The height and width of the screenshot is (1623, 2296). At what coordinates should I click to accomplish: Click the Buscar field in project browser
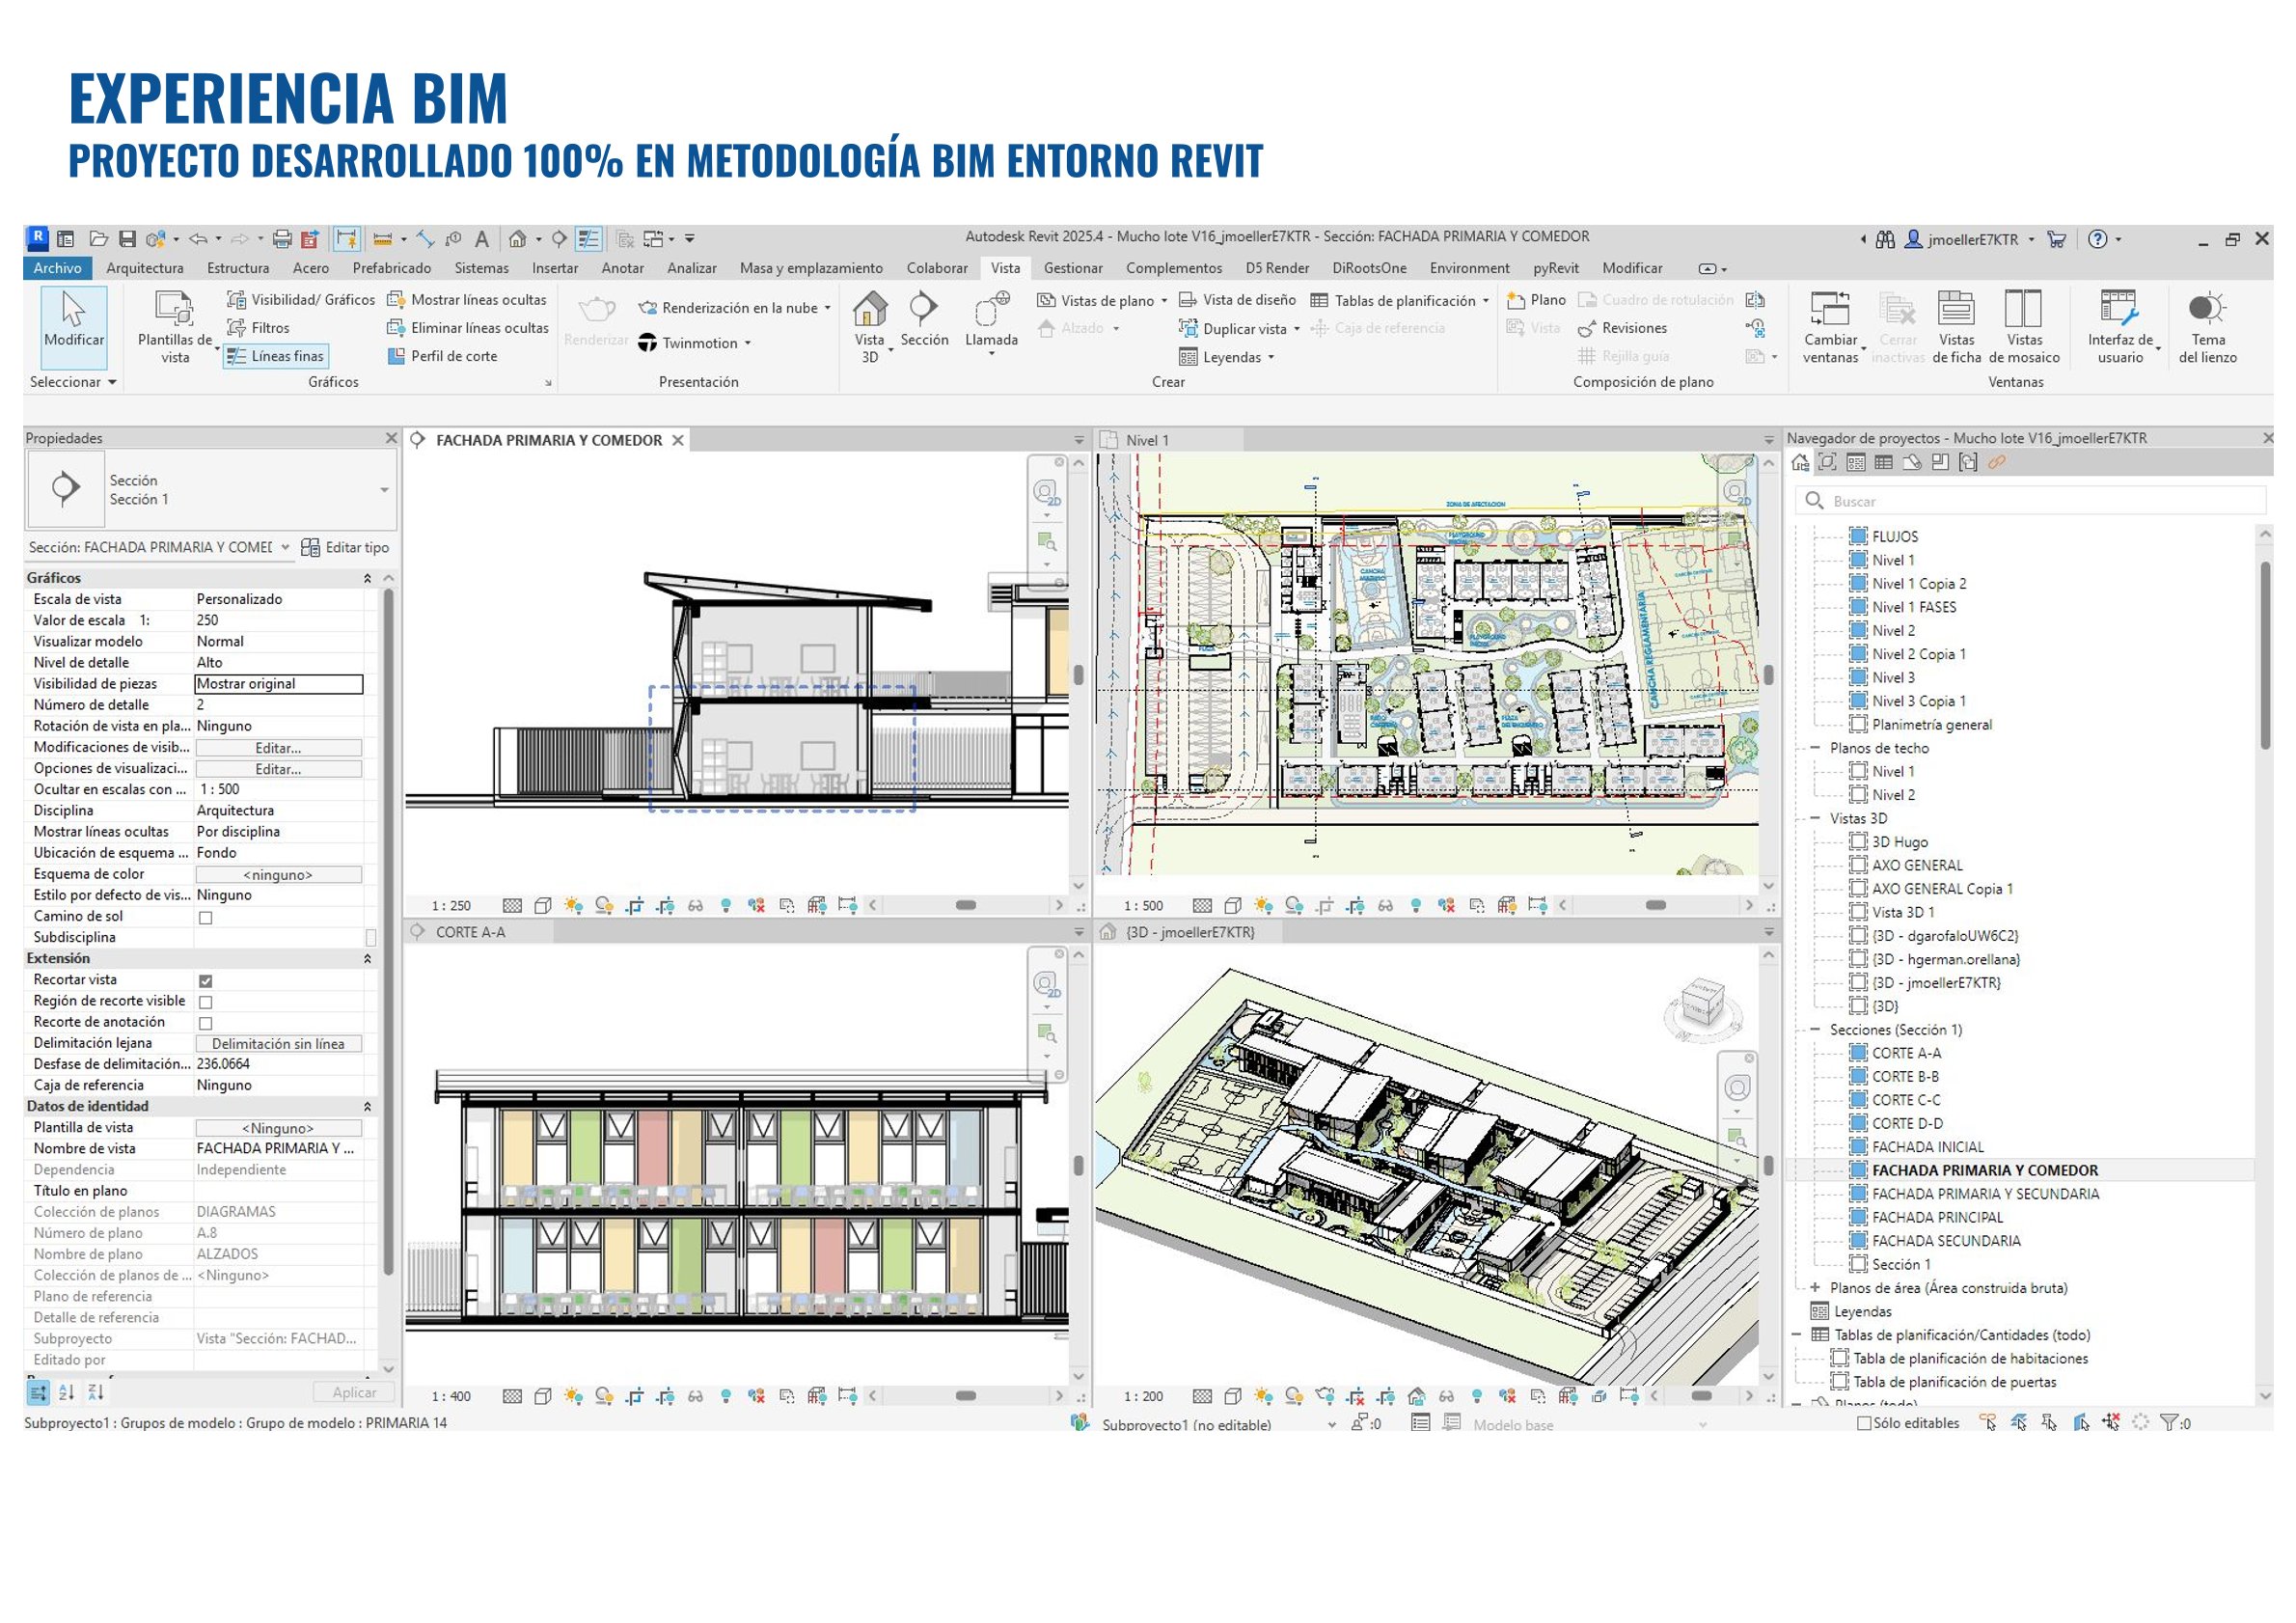pyautogui.click(x=2030, y=501)
